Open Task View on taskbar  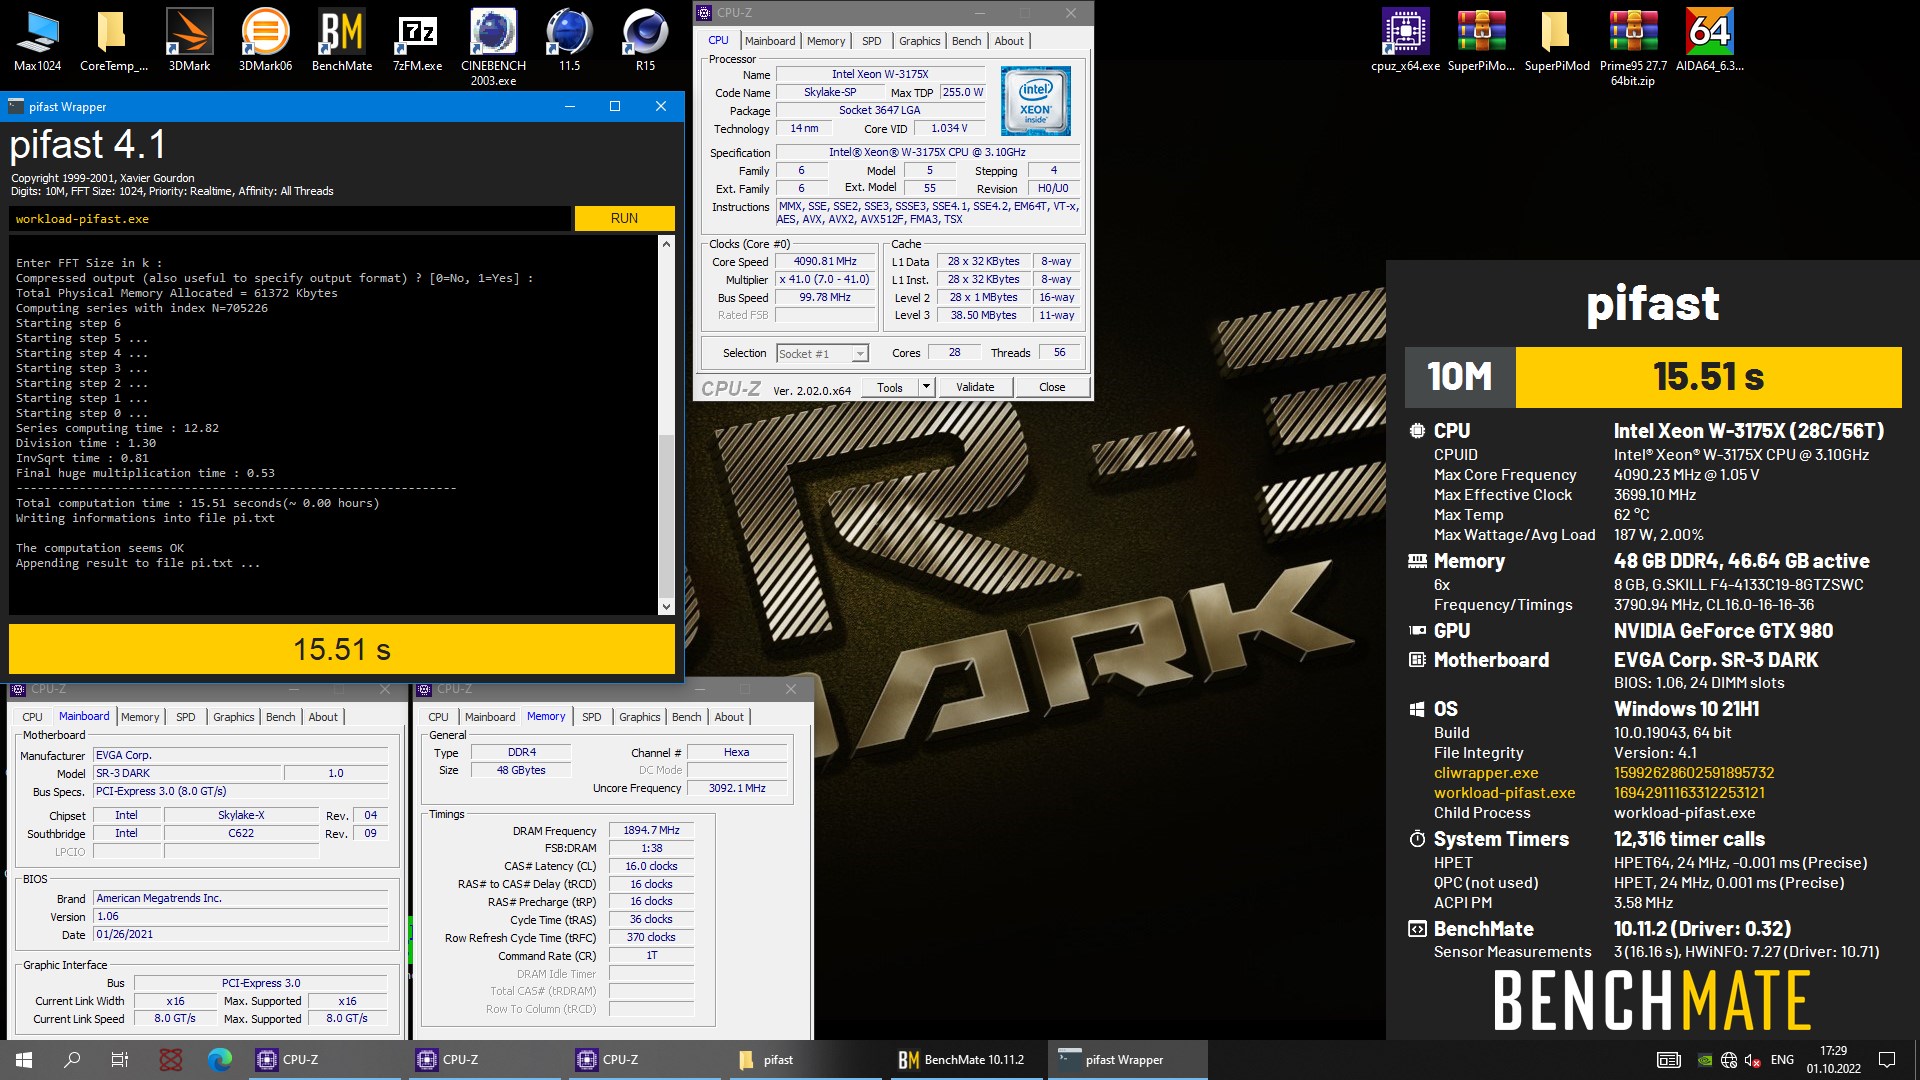tap(120, 1060)
